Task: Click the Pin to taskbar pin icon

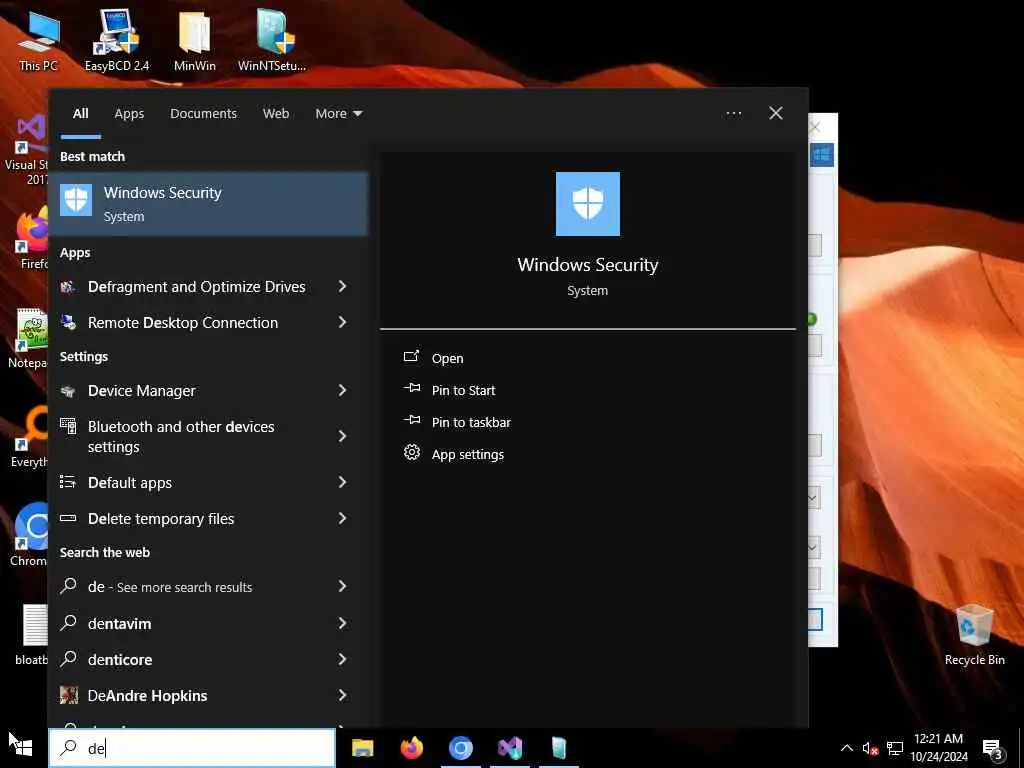Action: point(411,421)
